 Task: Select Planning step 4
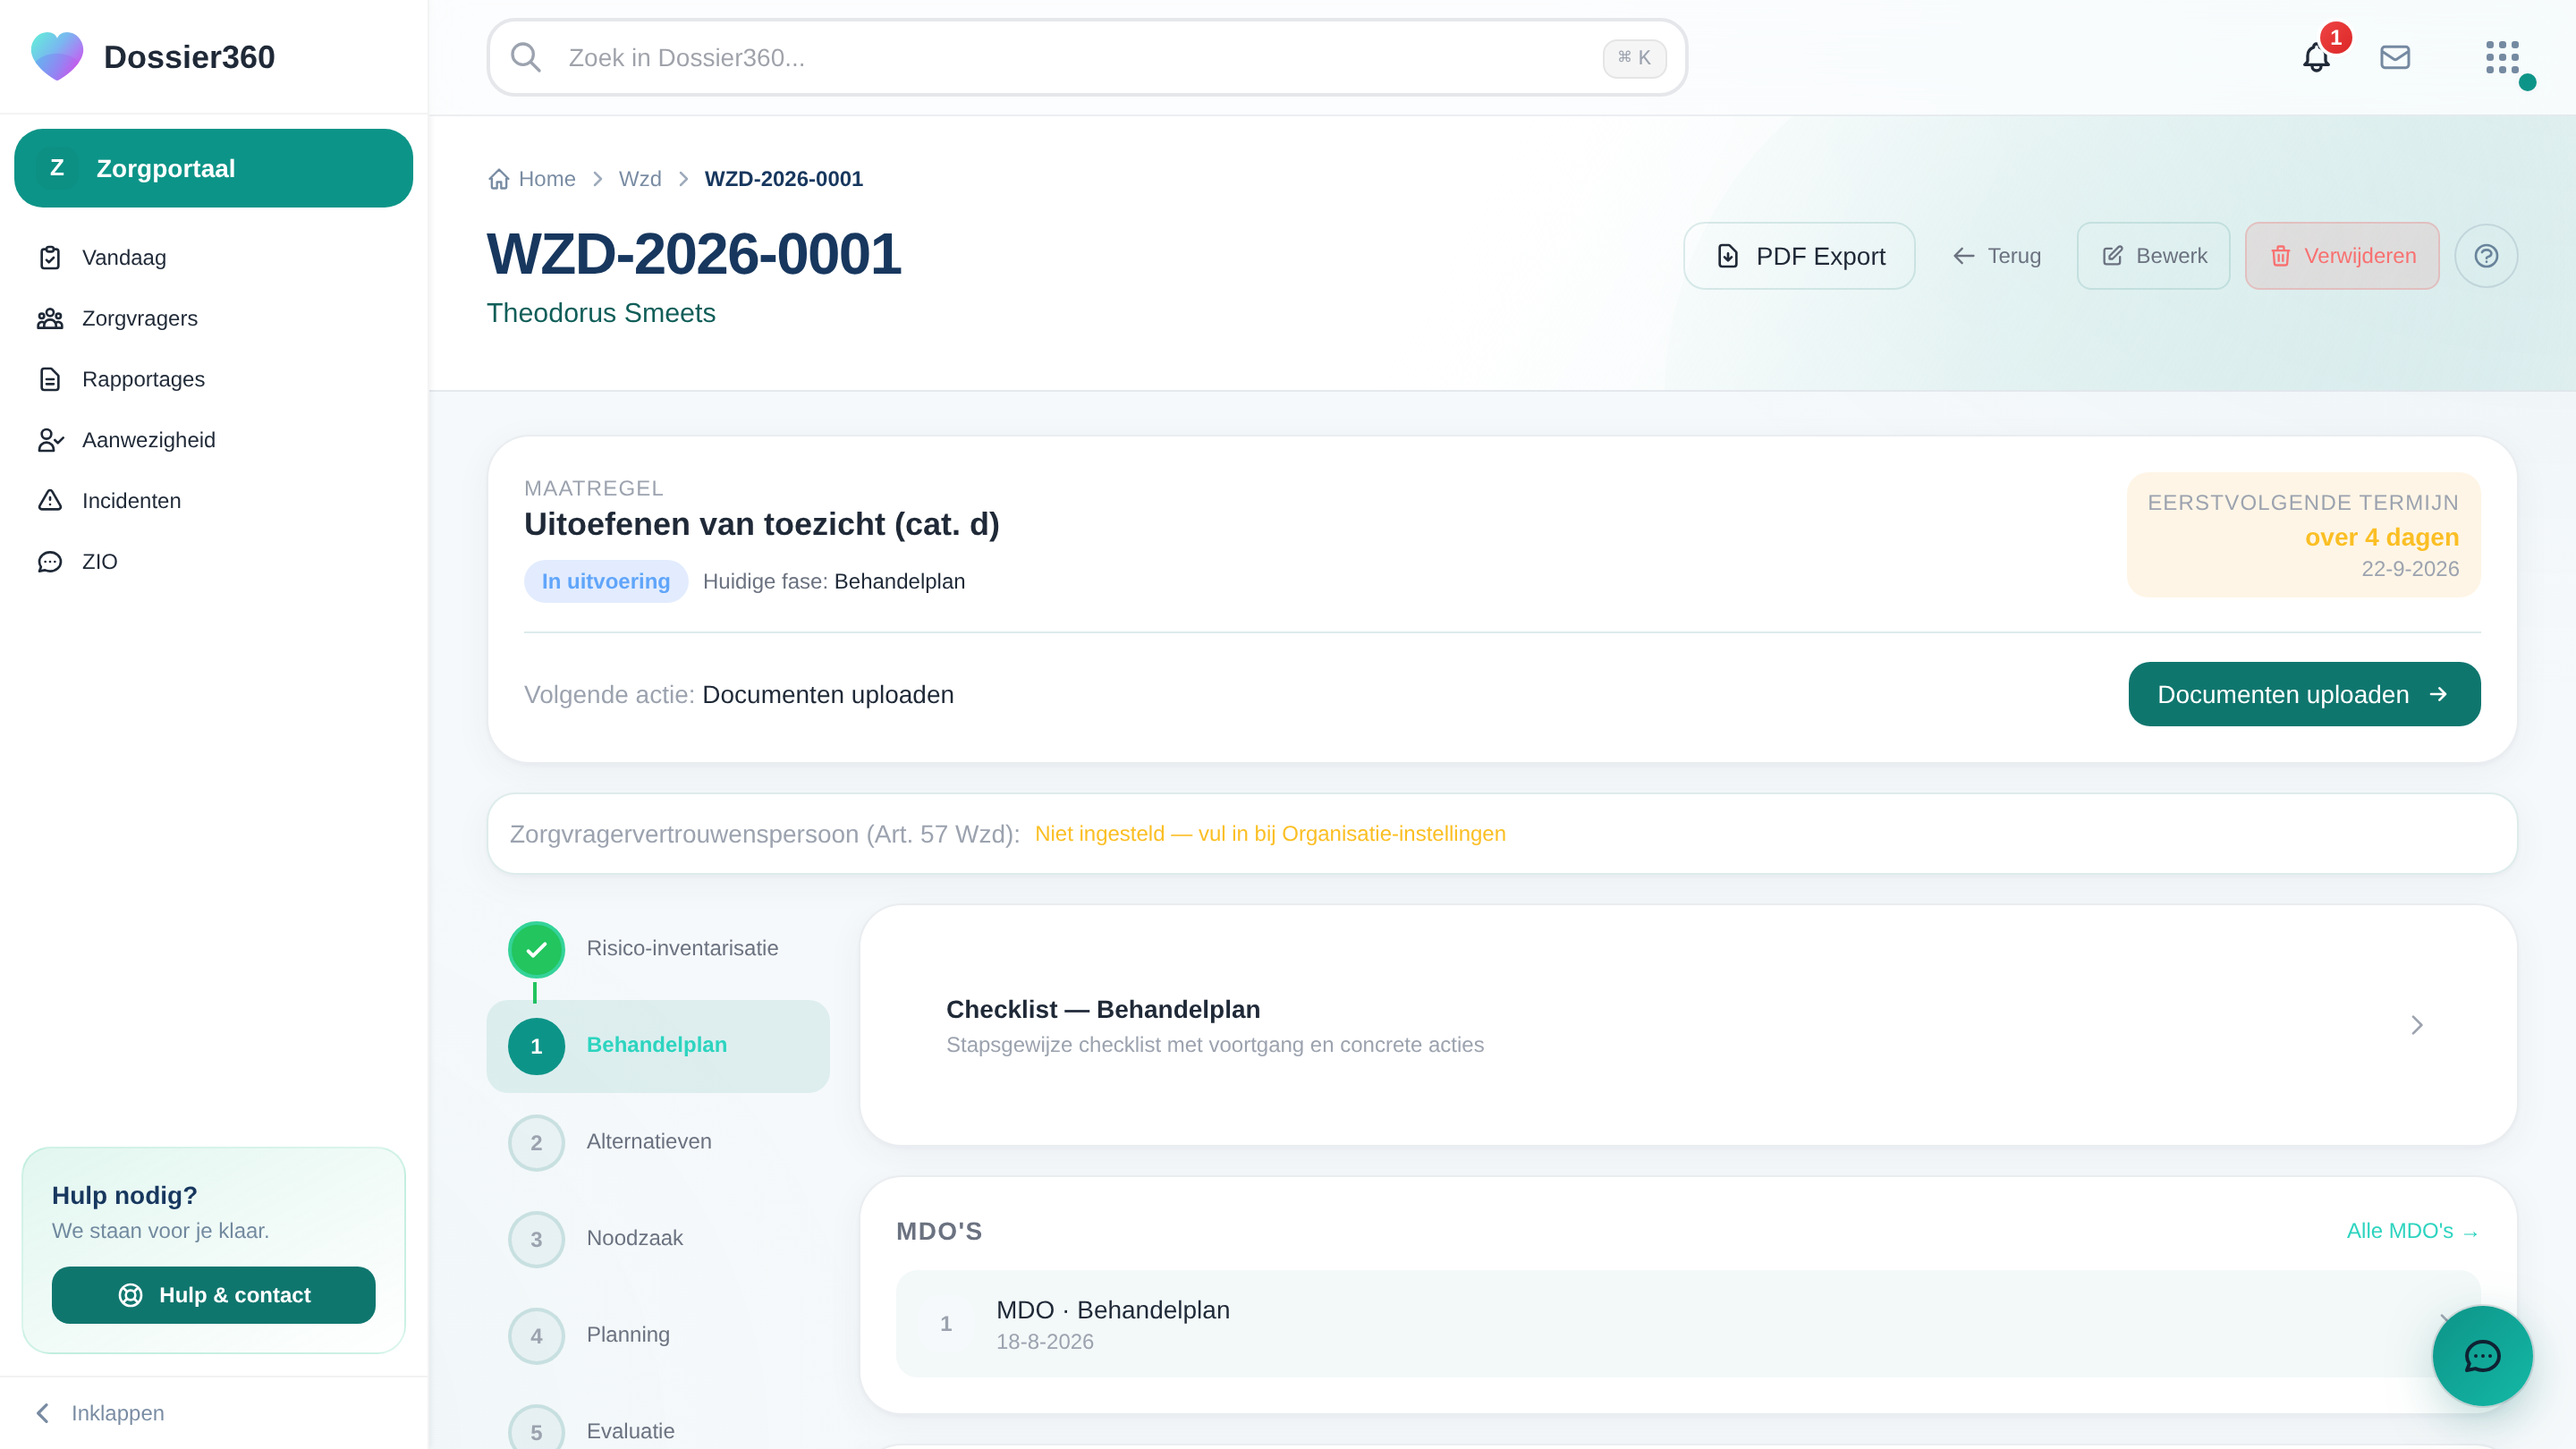[658, 1335]
